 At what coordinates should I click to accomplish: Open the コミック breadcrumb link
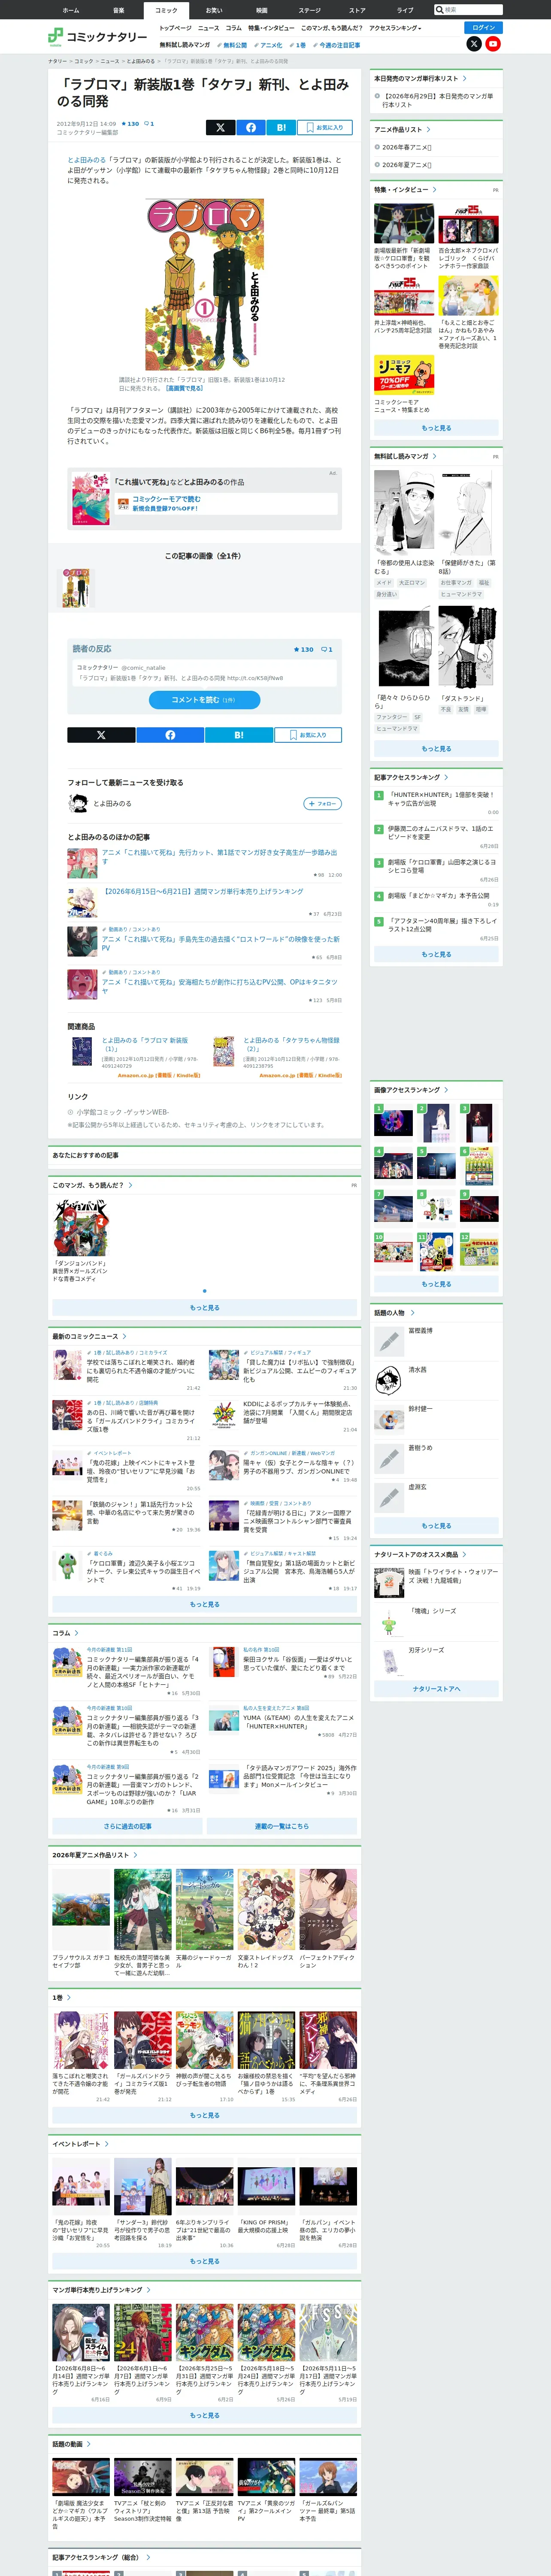(x=84, y=61)
